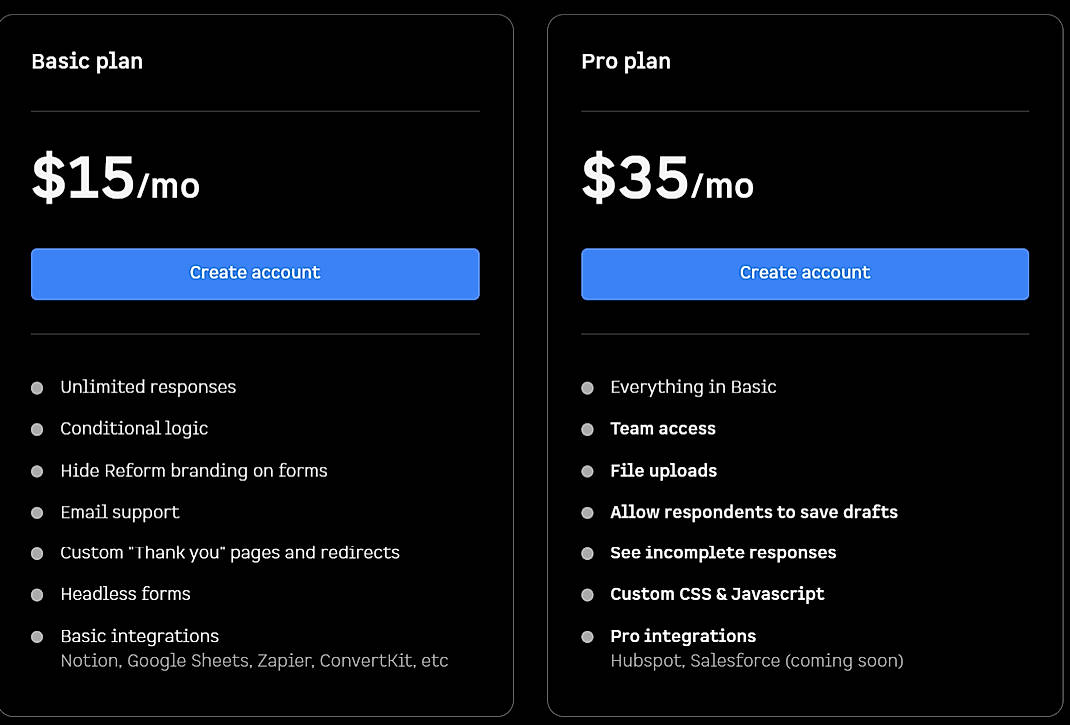Click Create account under Pro plan

tap(805, 272)
